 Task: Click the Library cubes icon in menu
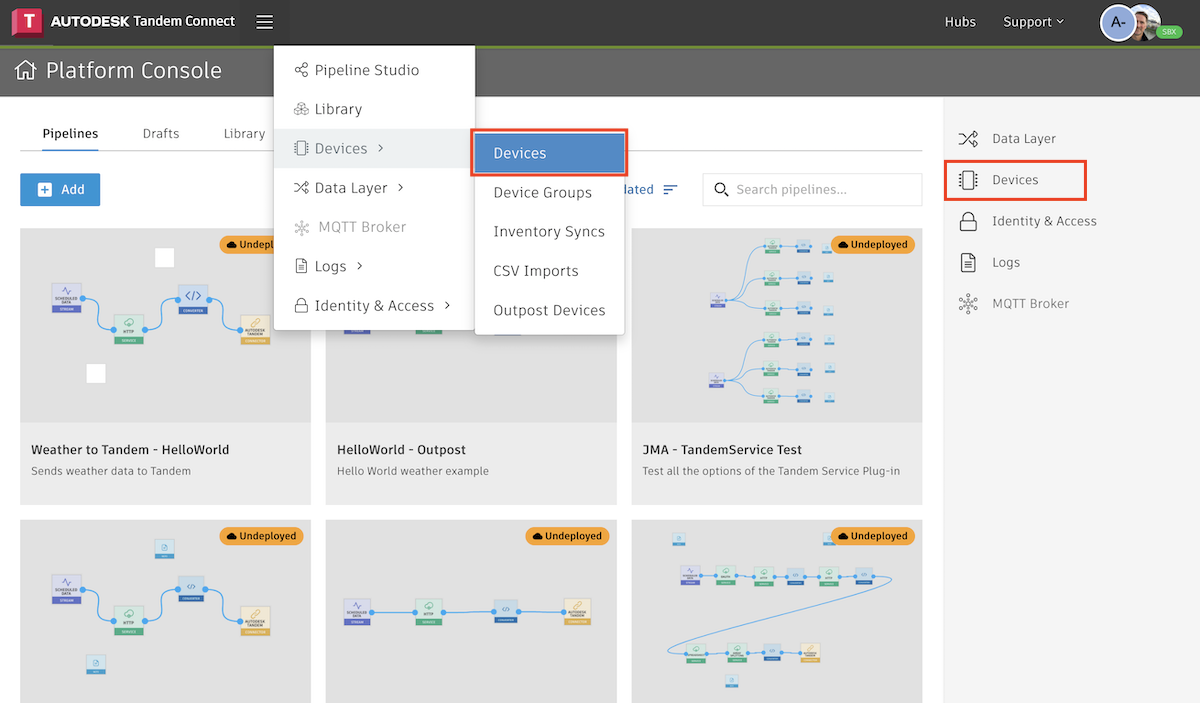pyautogui.click(x=301, y=109)
